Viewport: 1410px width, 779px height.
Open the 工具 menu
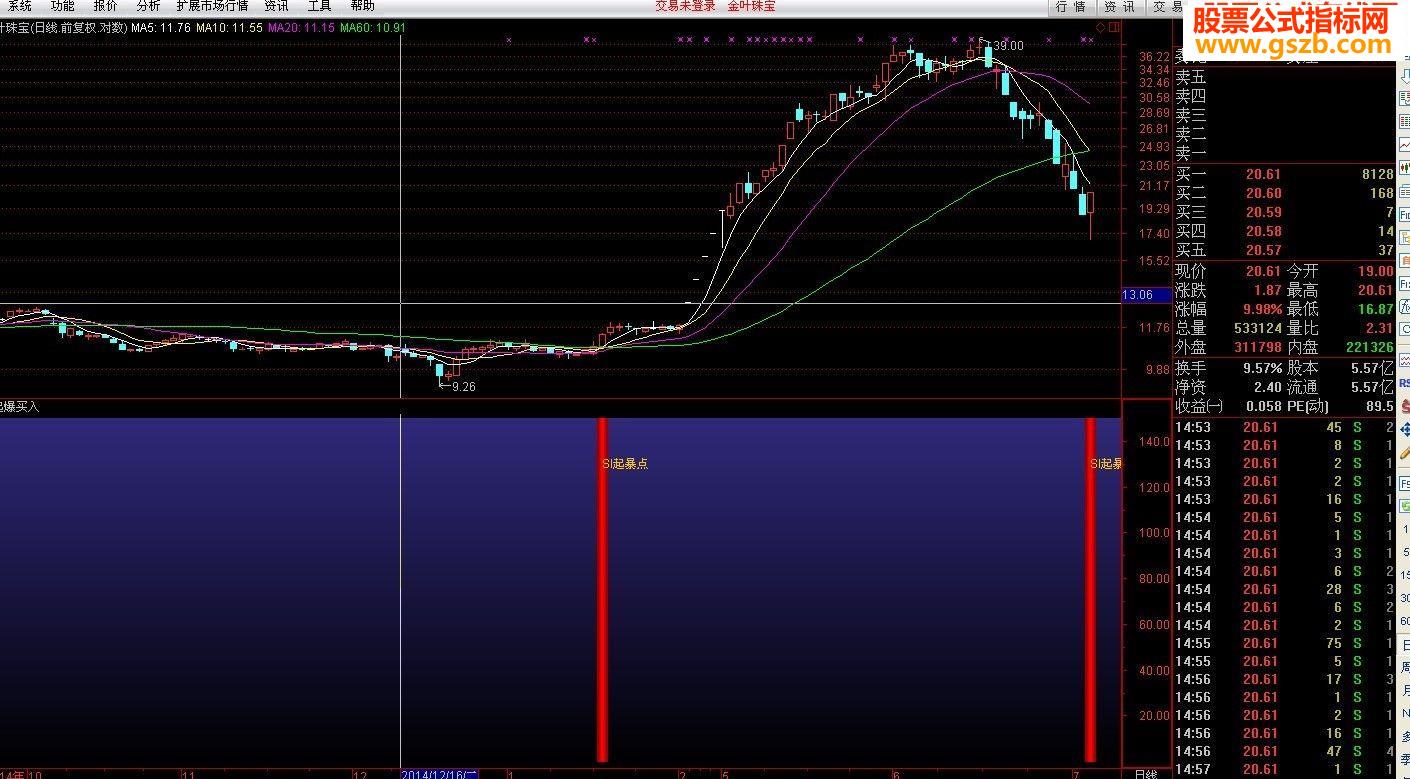point(319,6)
